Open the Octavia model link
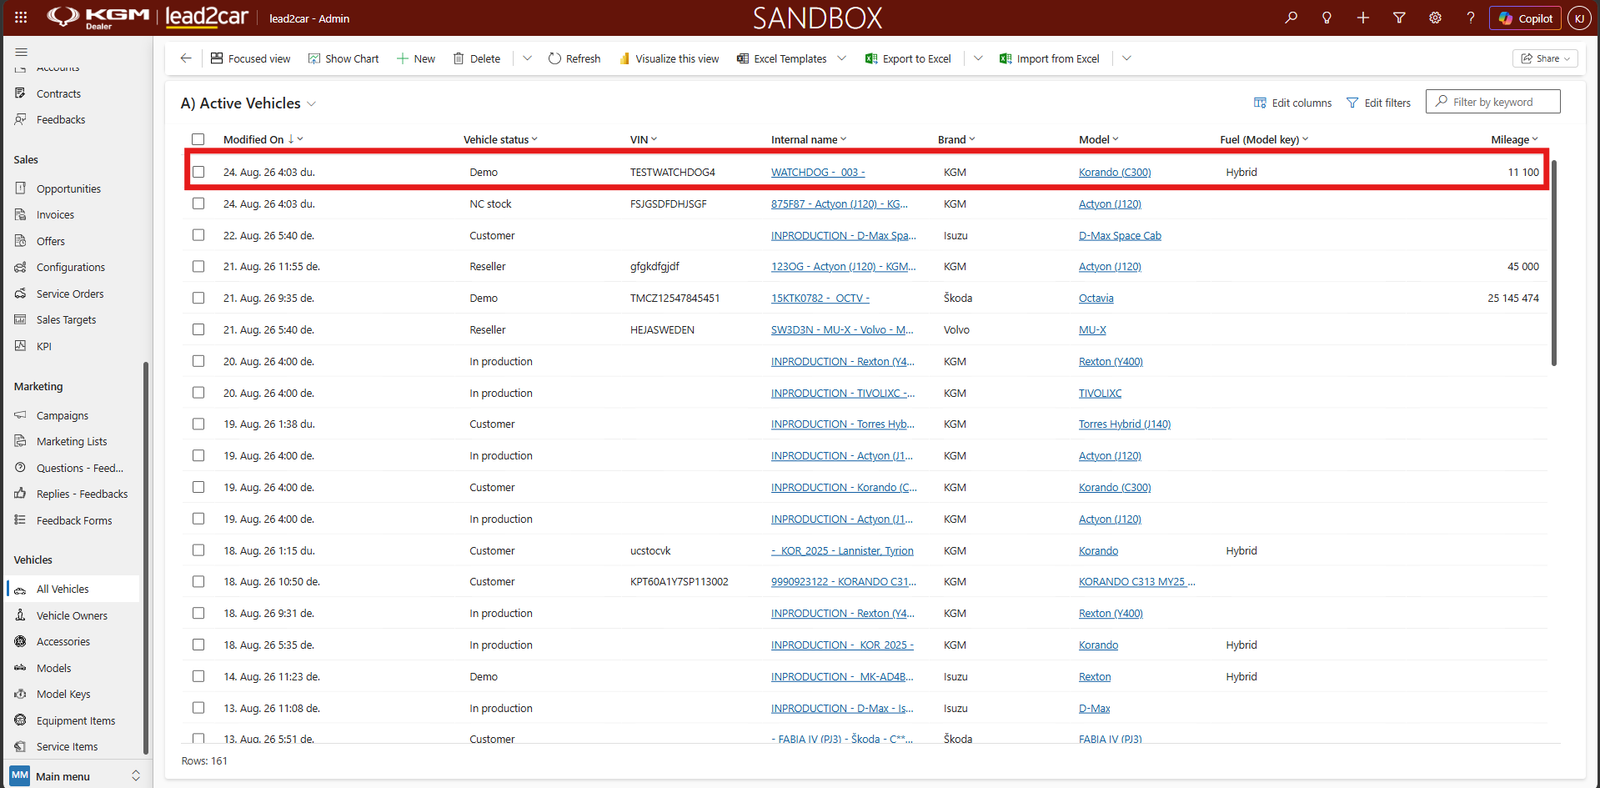Screen dimensions: 1600x788 point(1096,299)
